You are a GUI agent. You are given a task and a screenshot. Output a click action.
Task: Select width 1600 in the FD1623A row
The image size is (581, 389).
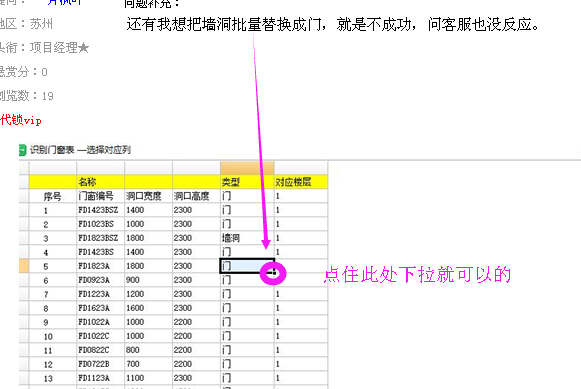[148, 308]
